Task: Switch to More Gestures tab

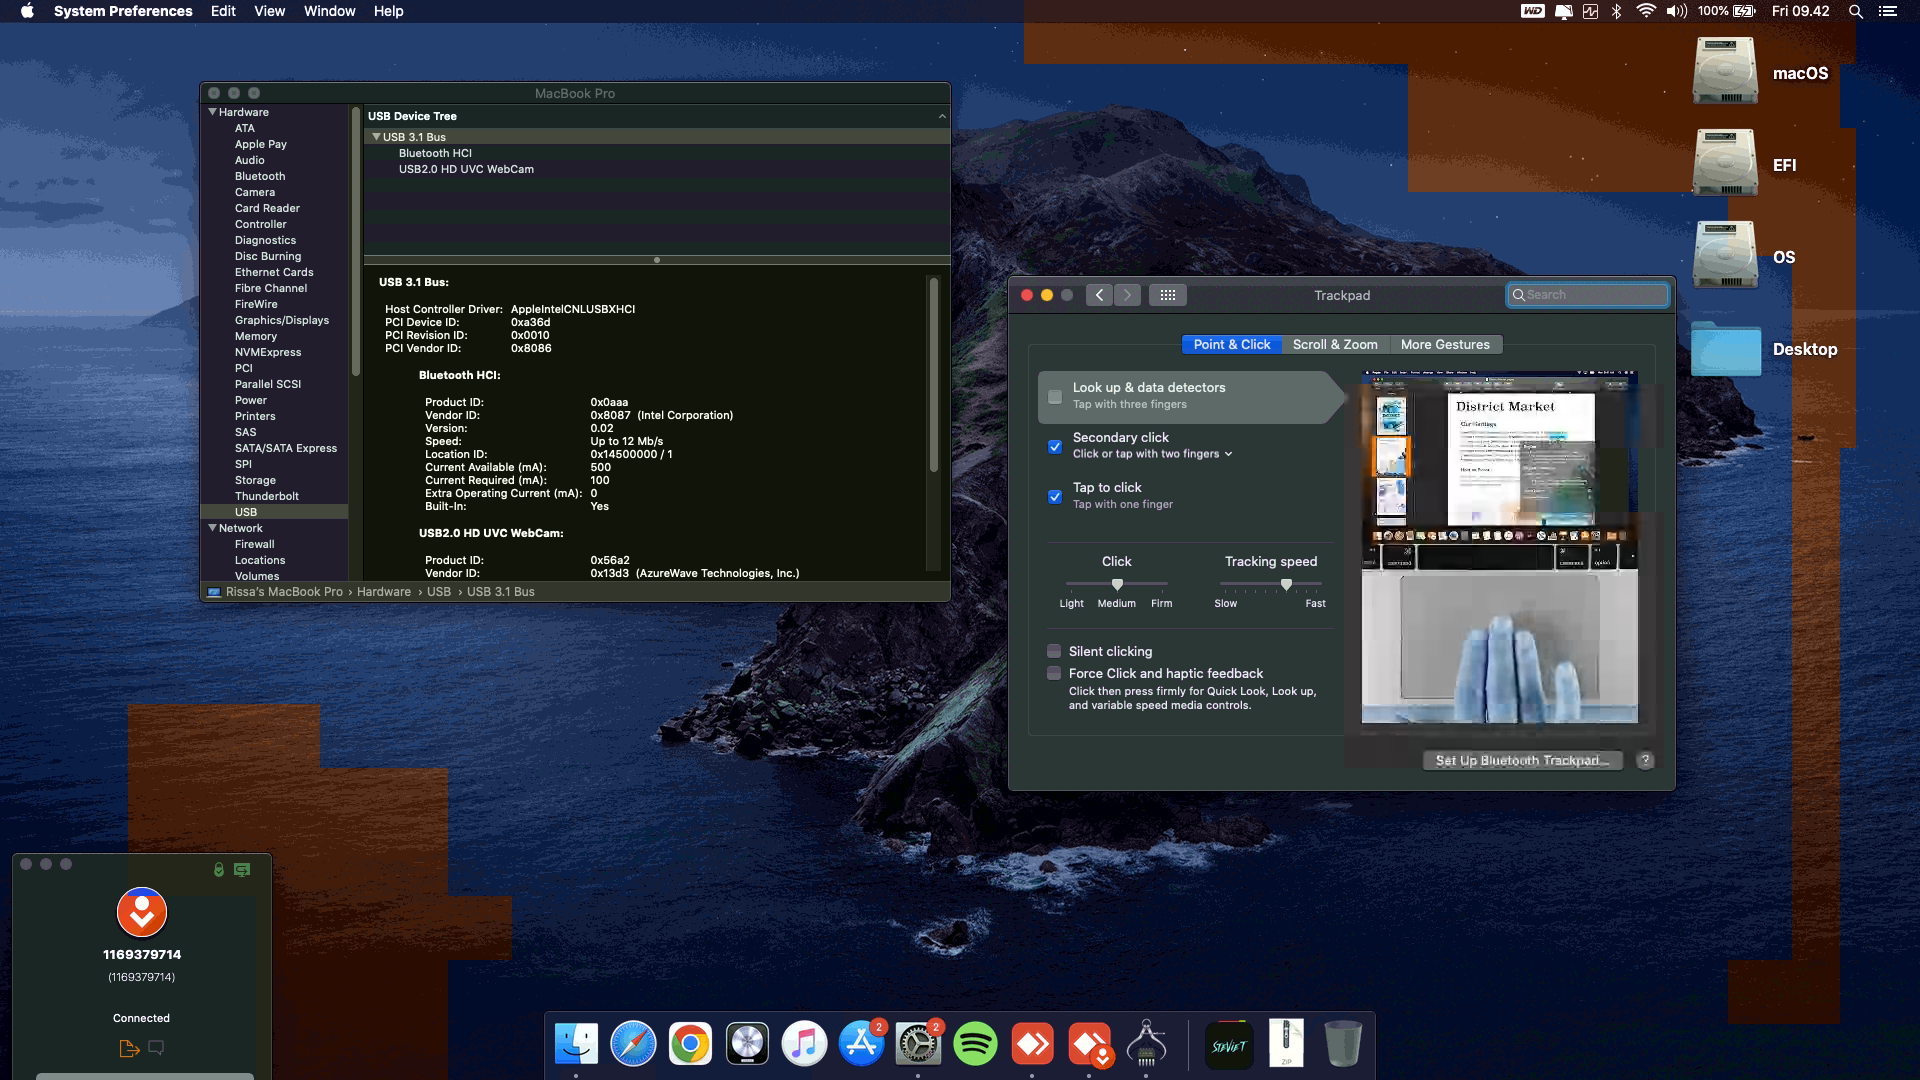Action: (x=1445, y=344)
